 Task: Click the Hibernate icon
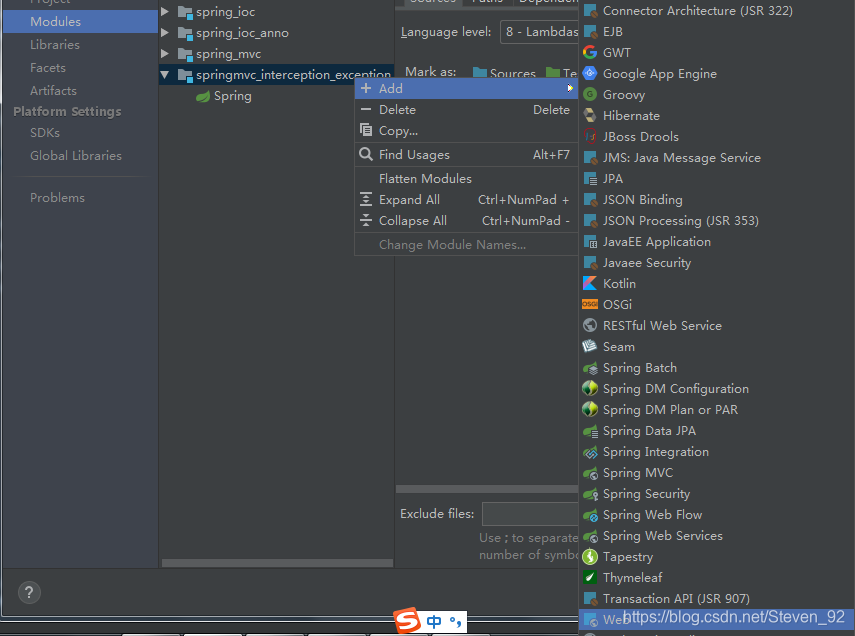(590, 116)
